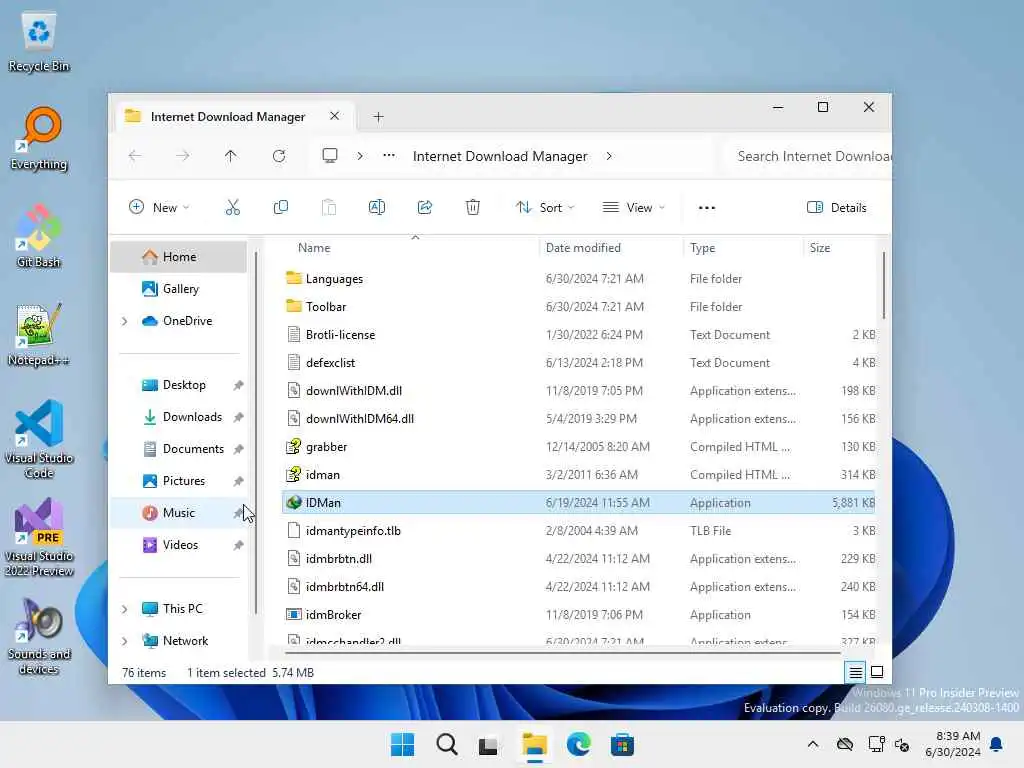Open the Windows Start menu

402,744
